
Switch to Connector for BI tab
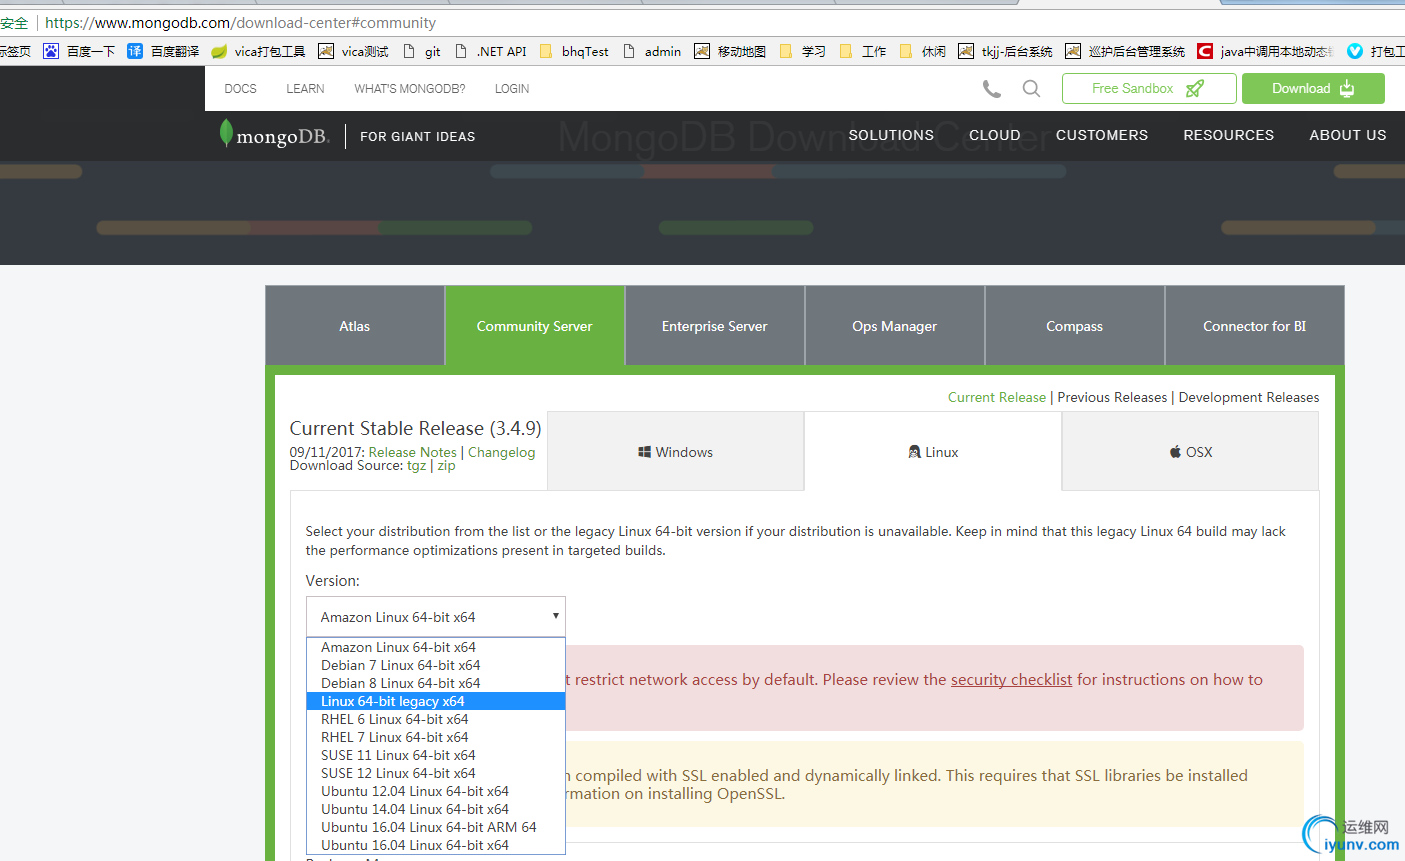1255,326
